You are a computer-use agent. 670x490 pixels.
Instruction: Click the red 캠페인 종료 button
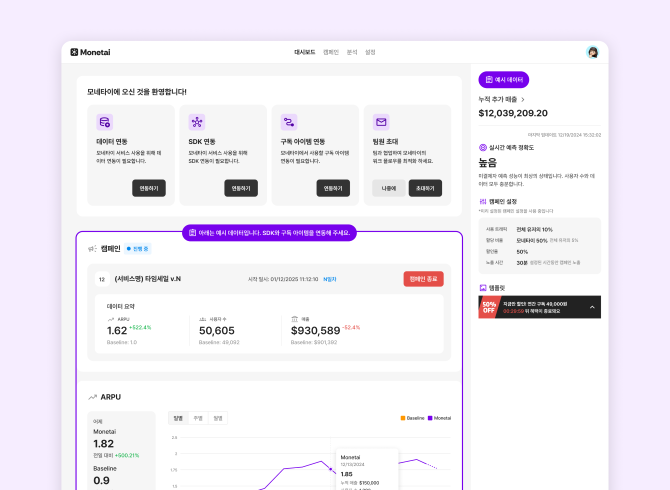[423, 279]
